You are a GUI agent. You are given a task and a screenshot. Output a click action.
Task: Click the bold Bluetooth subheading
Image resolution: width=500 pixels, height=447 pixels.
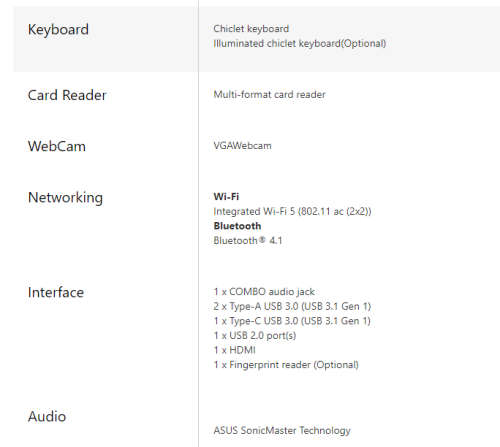237,226
